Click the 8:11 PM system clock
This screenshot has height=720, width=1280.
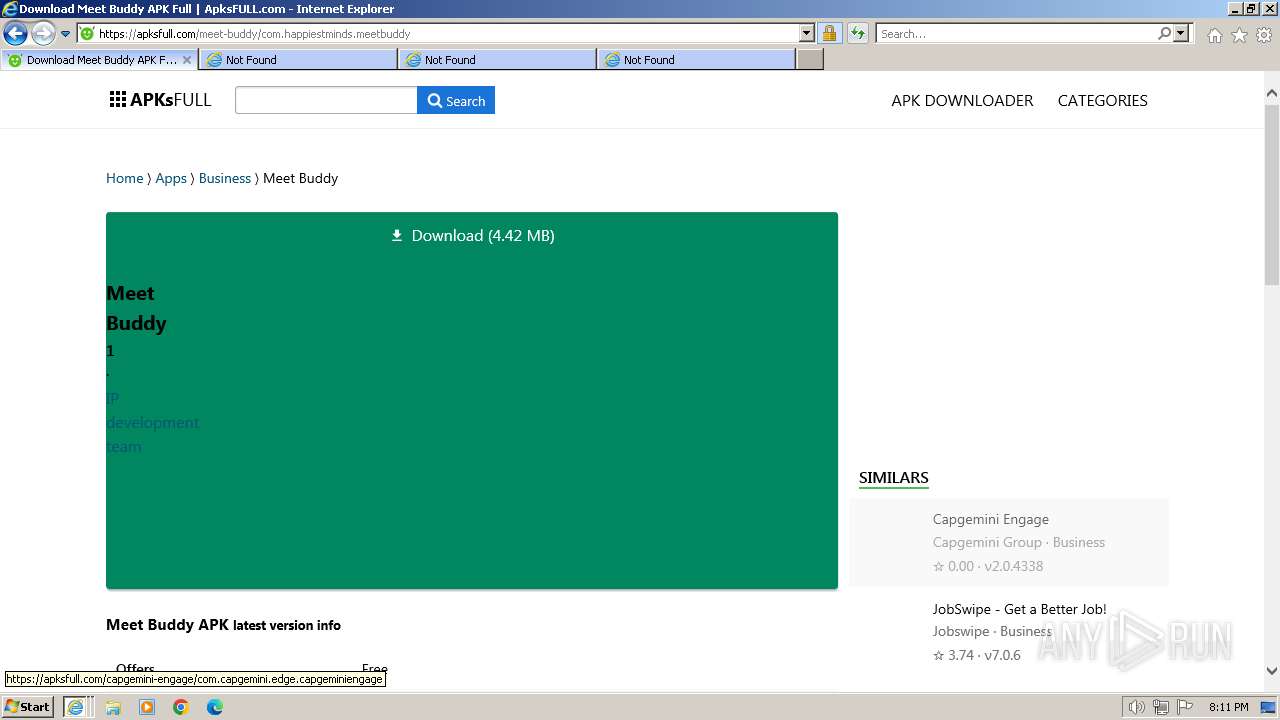pos(1229,707)
